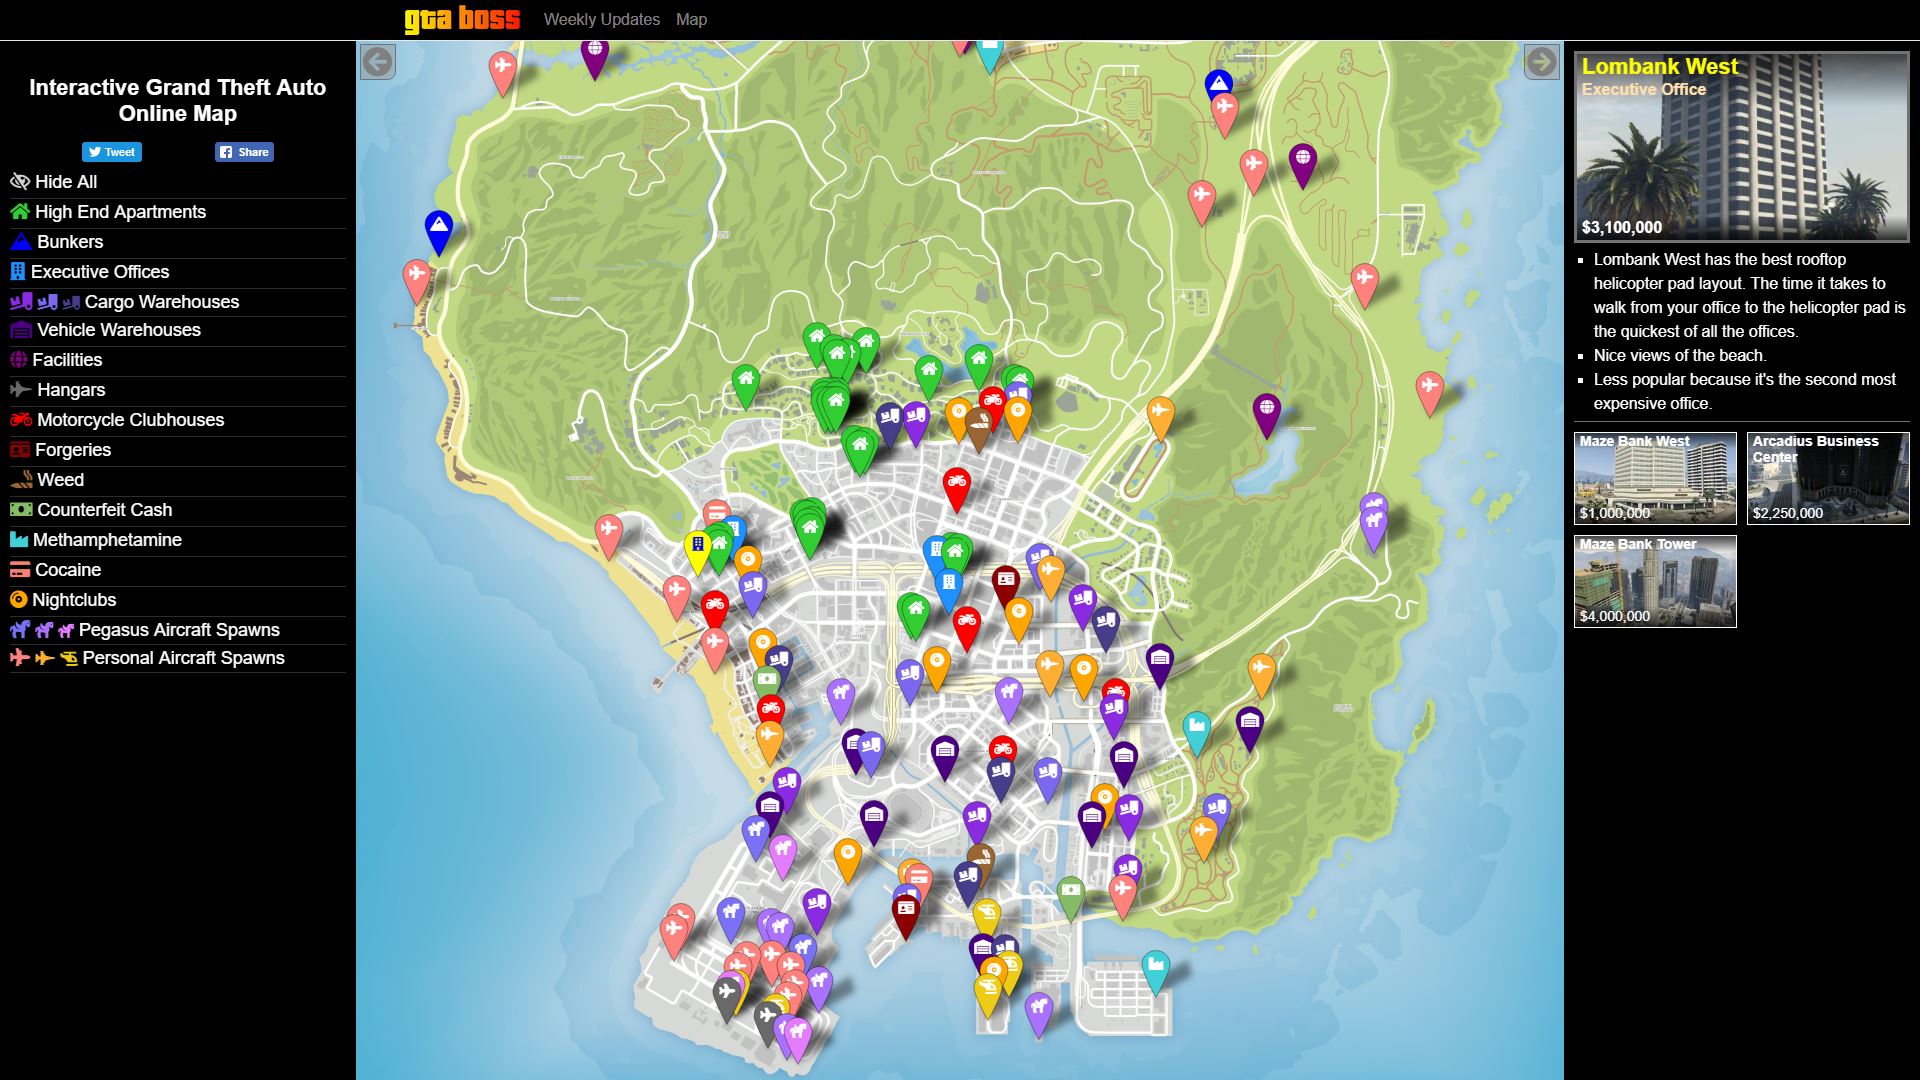Toggle Weed in the legend
This screenshot has width=1920, height=1080.
click(x=47, y=480)
